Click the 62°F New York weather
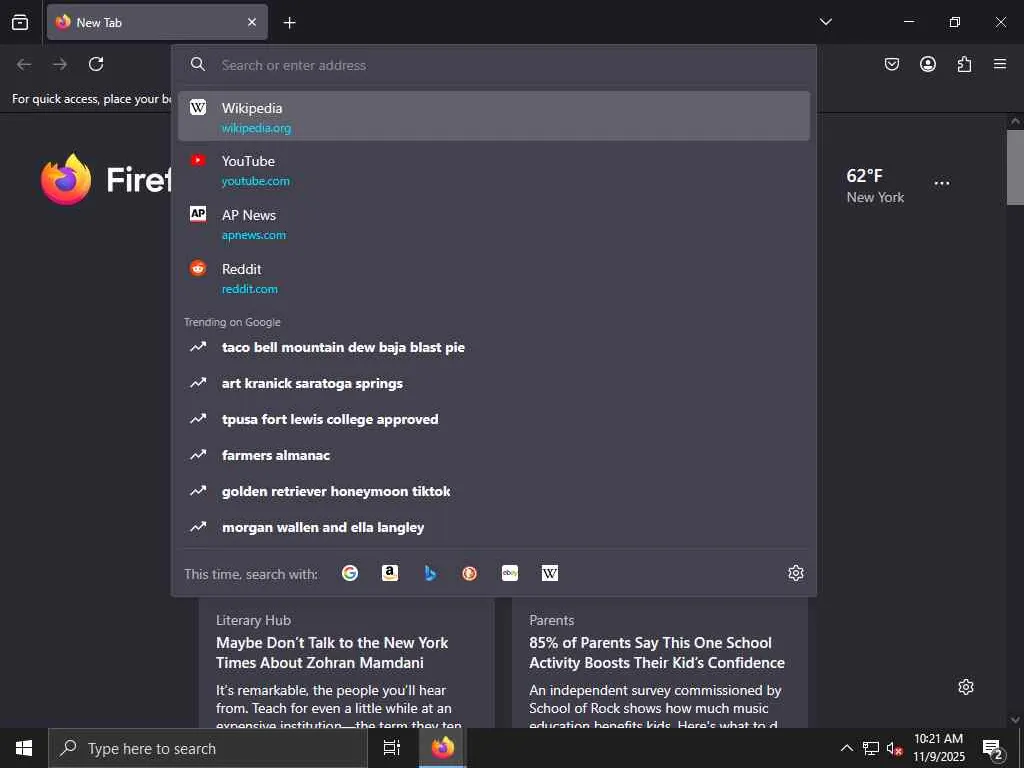1024x768 pixels. coord(875,186)
